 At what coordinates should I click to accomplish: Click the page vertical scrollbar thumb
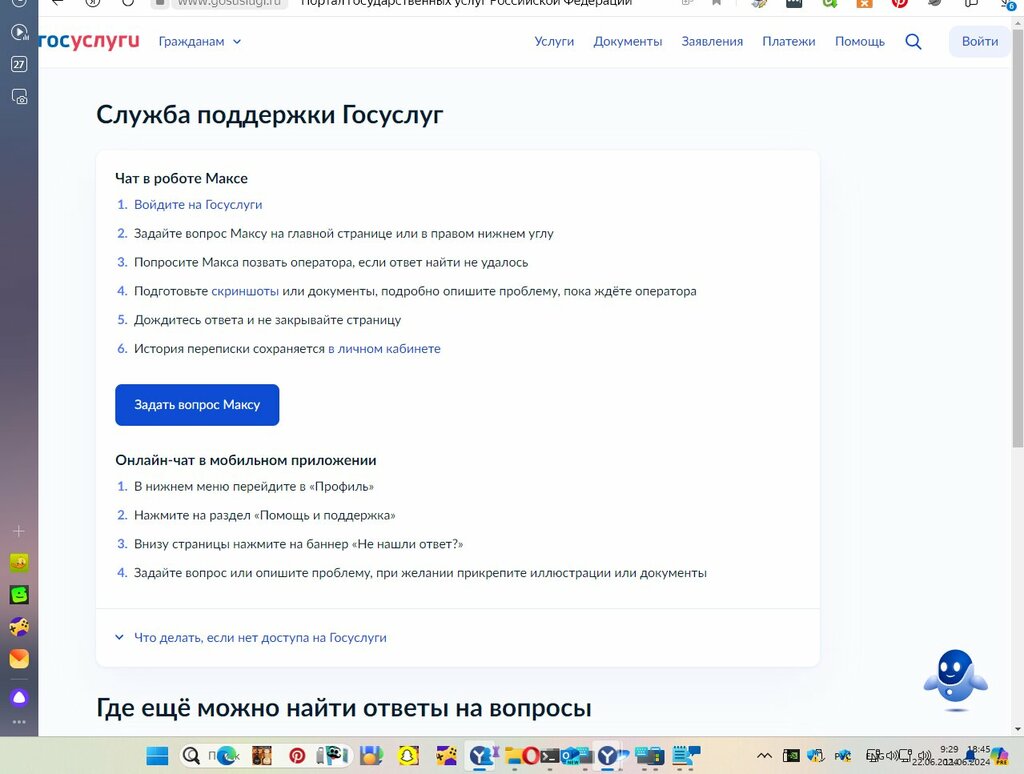1017,238
